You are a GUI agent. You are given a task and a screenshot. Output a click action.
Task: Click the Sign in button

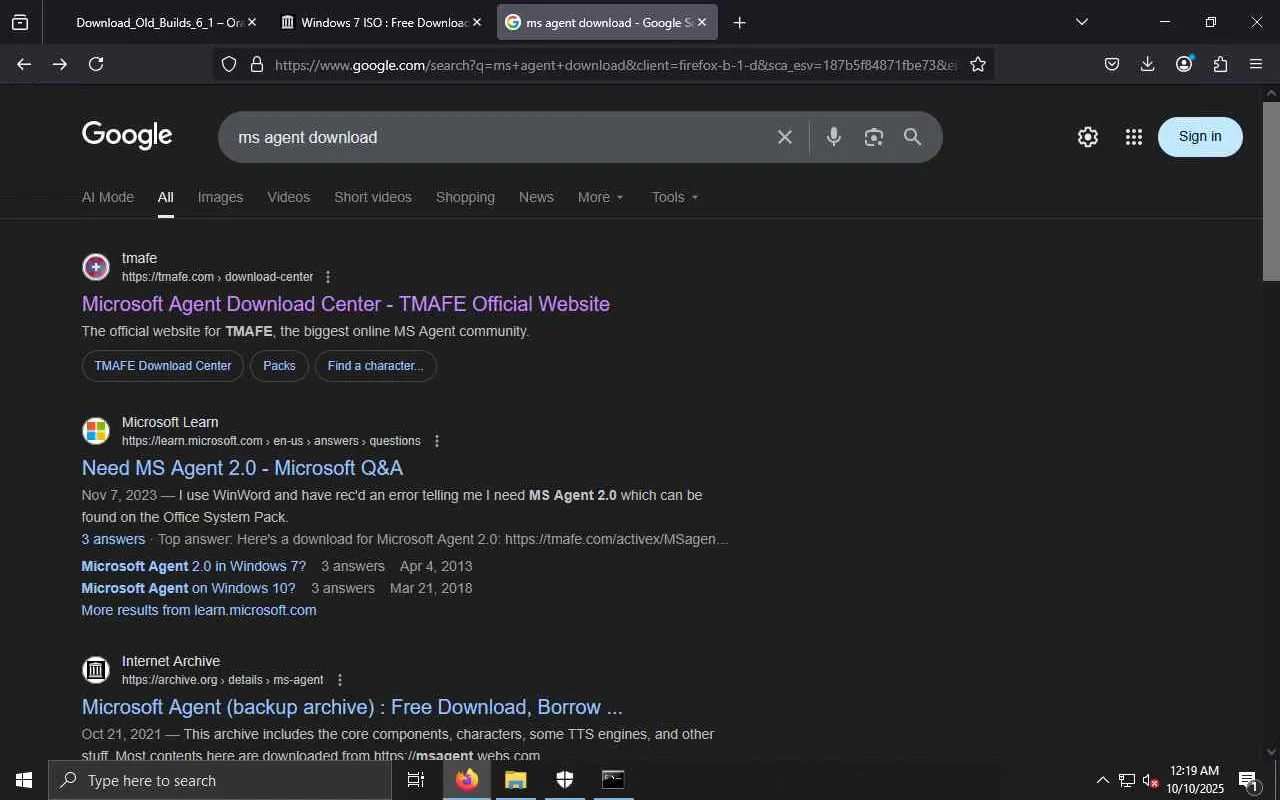point(1200,137)
